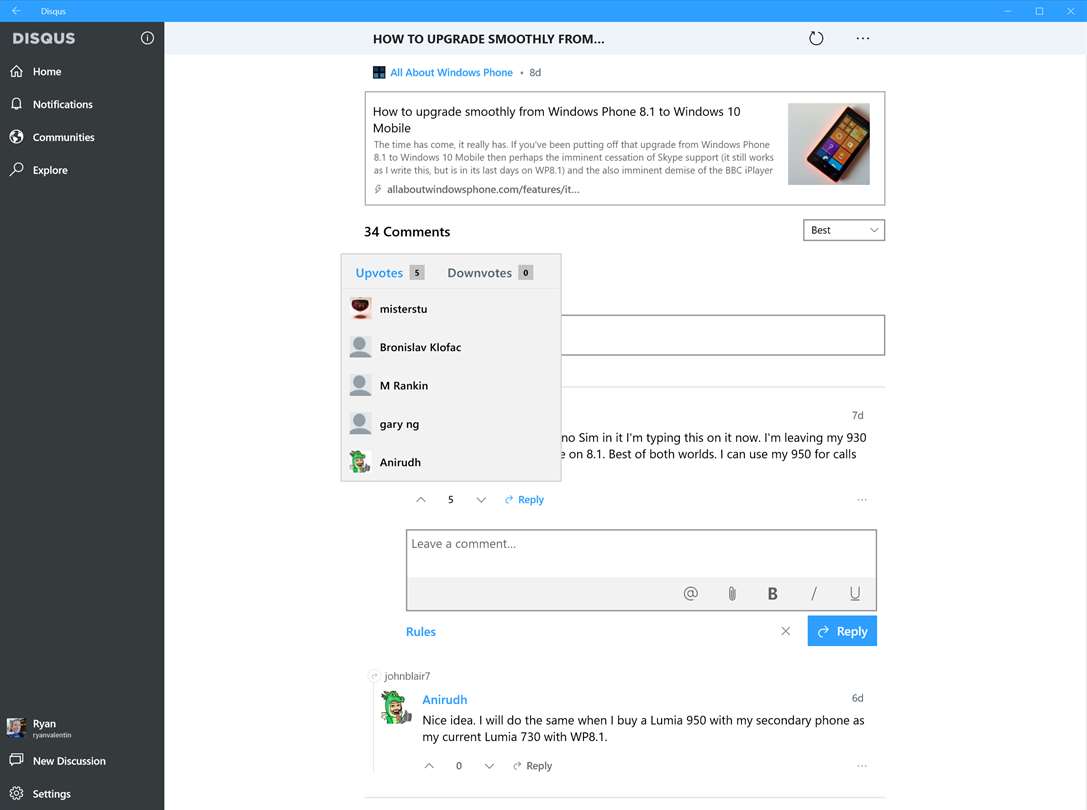Select M Rankin in upvoters list
The image size is (1087, 810).
[x=451, y=386]
